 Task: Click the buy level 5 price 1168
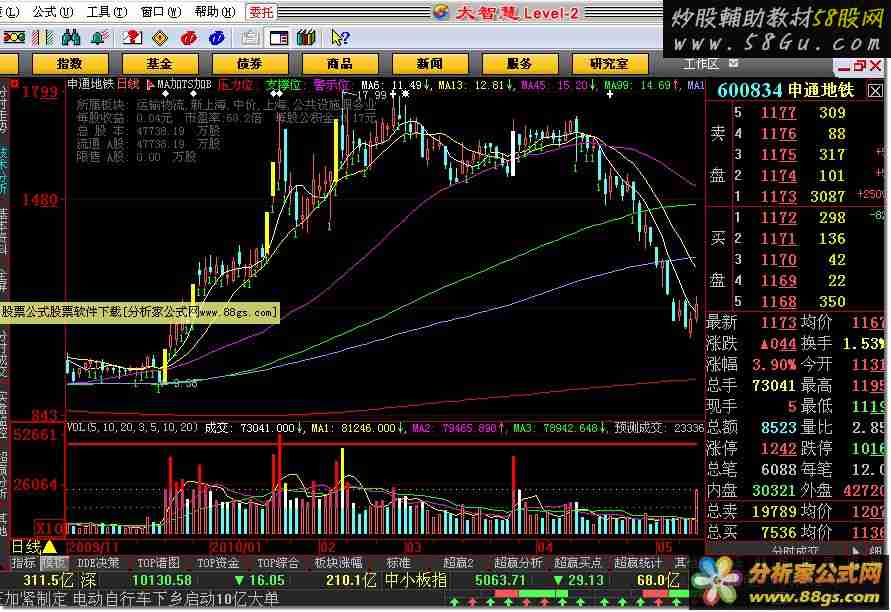click(x=778, y=302)
